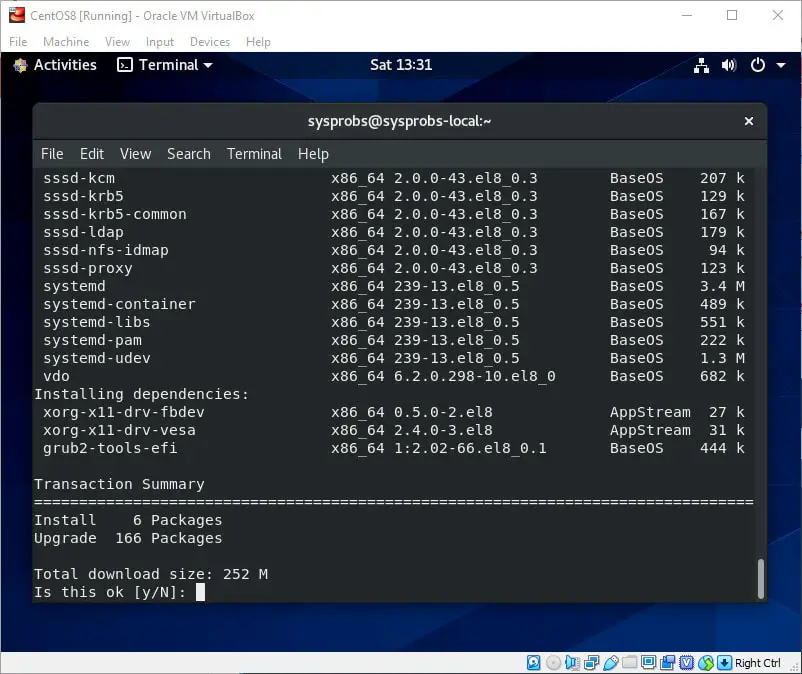This screenshot has width=802, height=674.
Task: Click the sssd-krb5-common package name
Action: pos(115,214)
